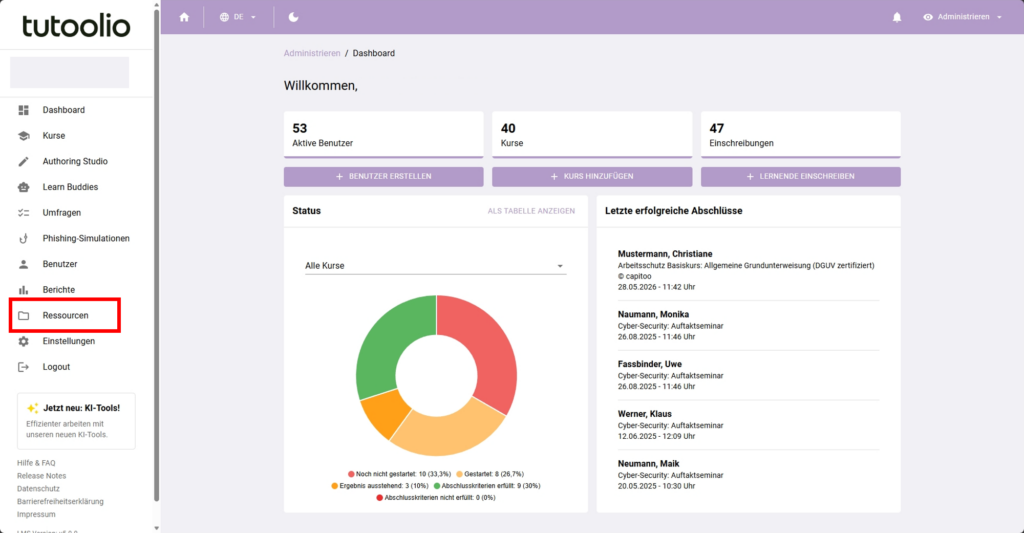
Task: Open the Alle Kurse course selector
Action: [x=435, y=266]
